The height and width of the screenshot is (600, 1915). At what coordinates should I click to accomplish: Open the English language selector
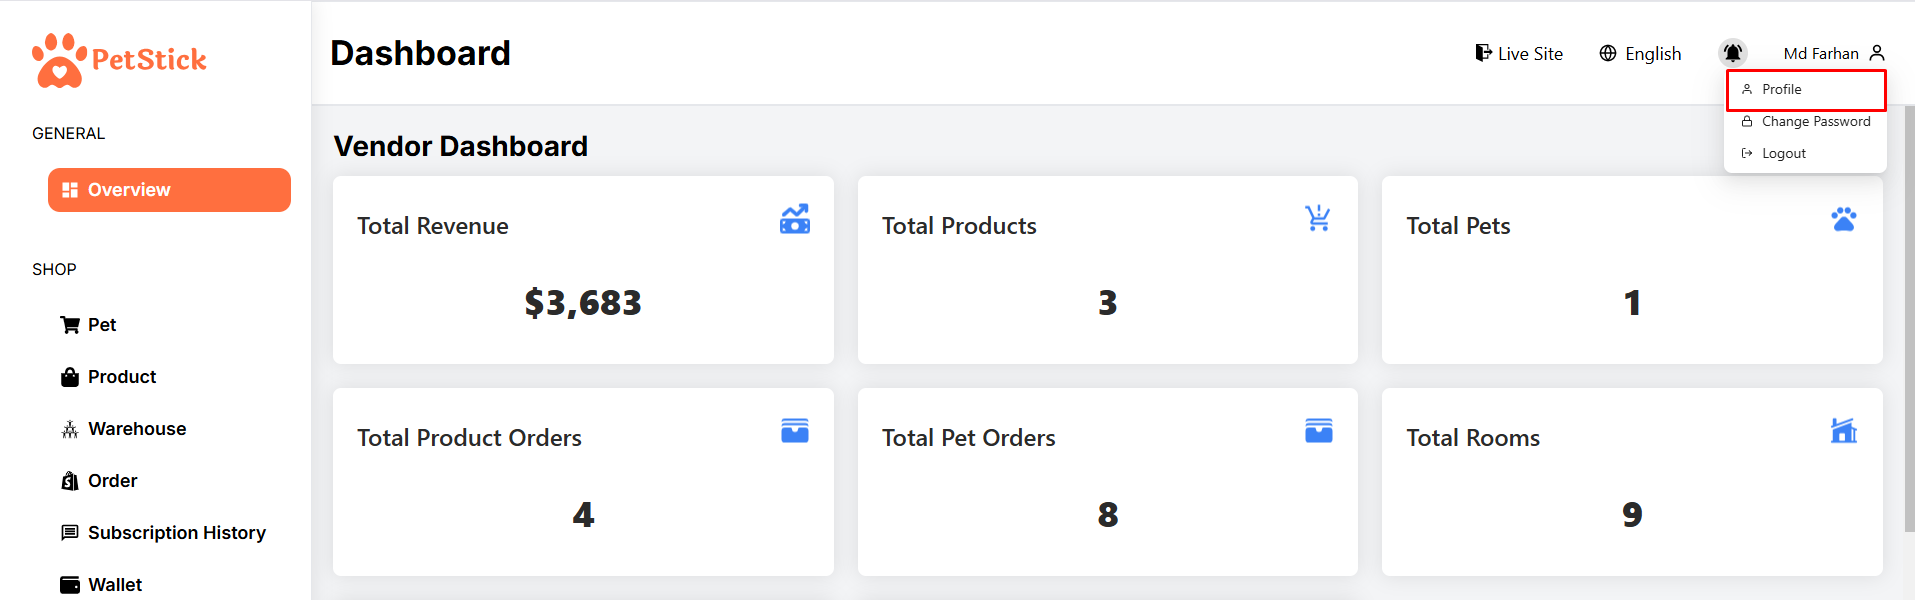(1640, 54)
